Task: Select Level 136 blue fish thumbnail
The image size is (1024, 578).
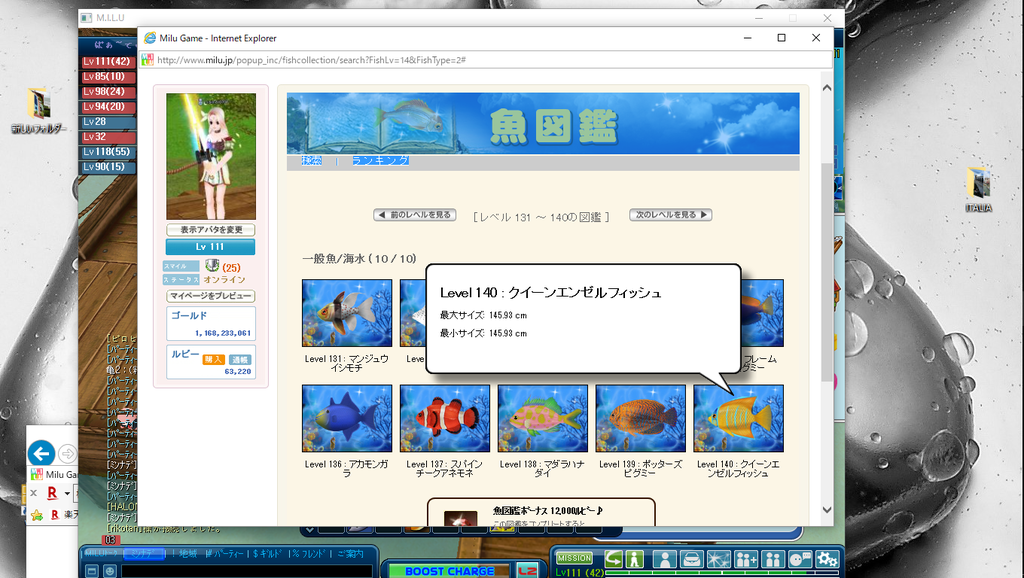Action: click(x=347, y=418)
